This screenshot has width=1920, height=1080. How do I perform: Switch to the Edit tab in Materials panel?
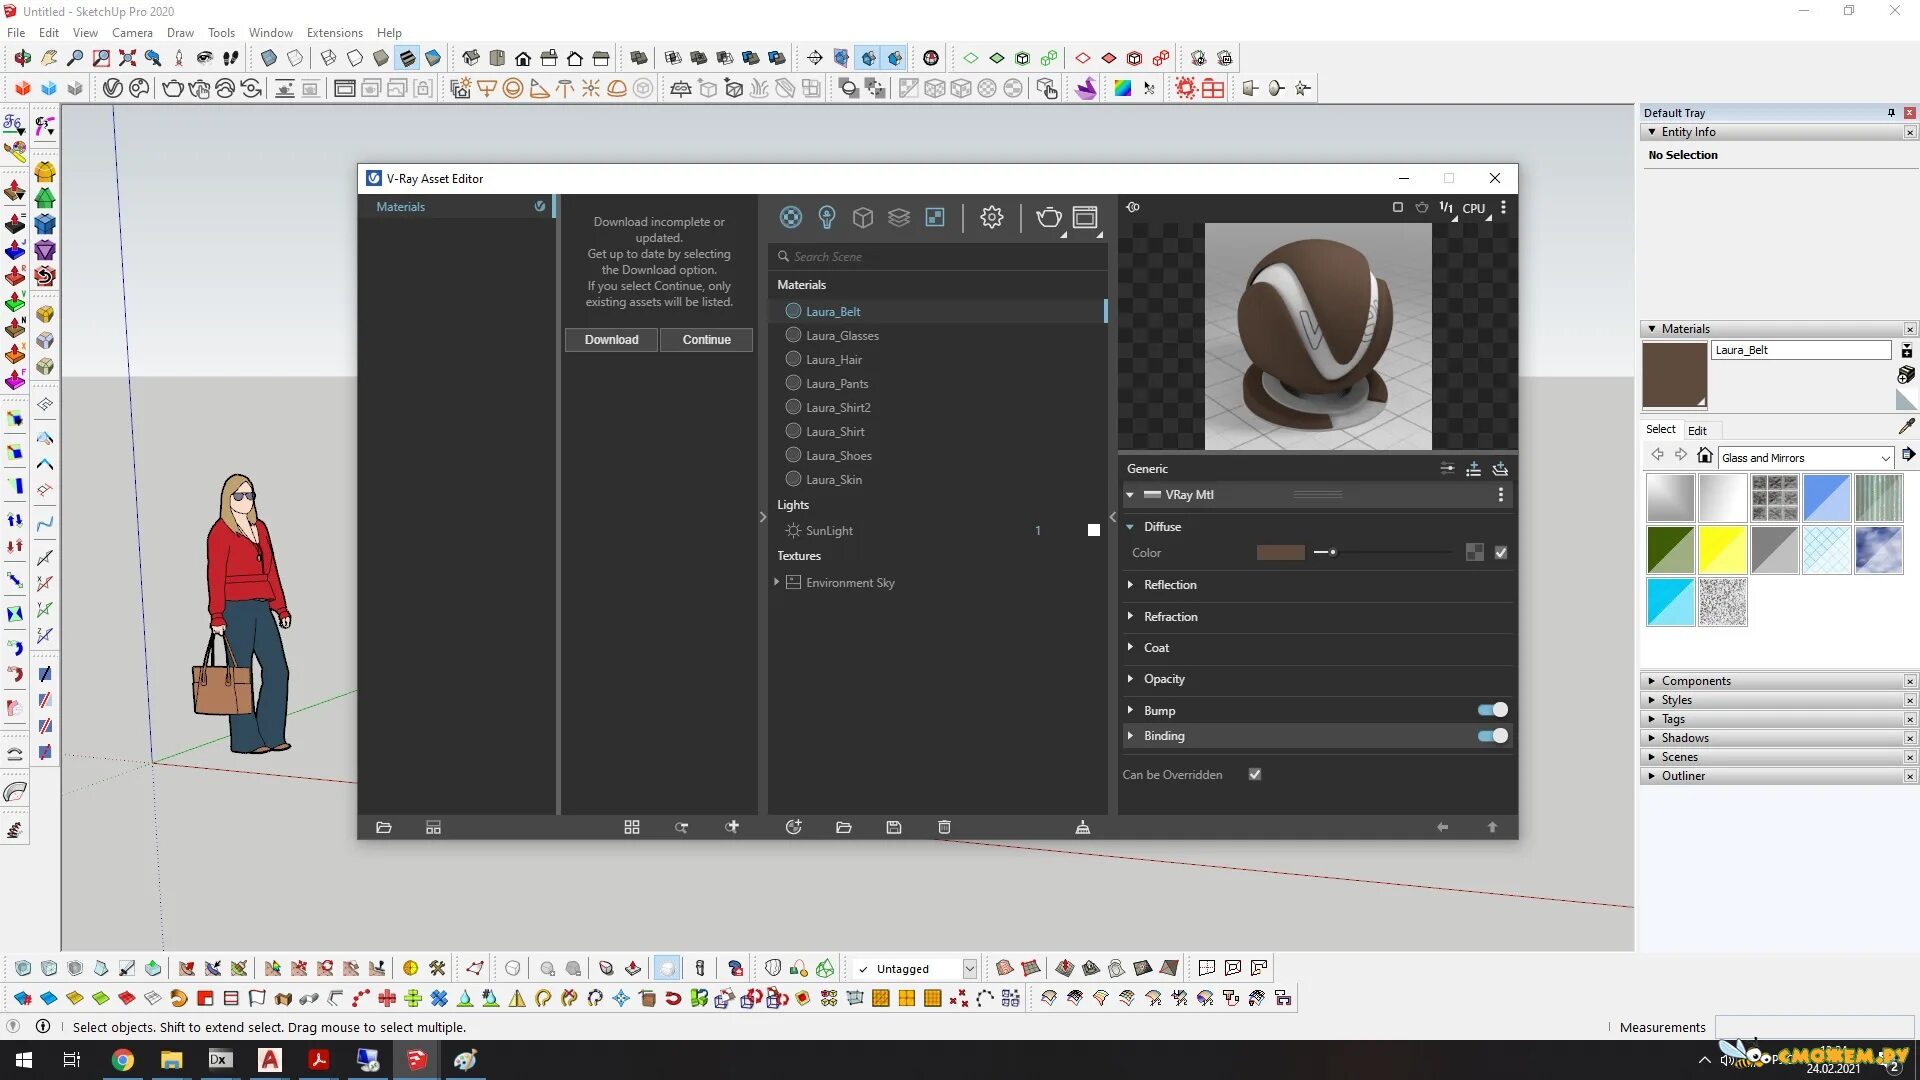[x=1697, y=430]
